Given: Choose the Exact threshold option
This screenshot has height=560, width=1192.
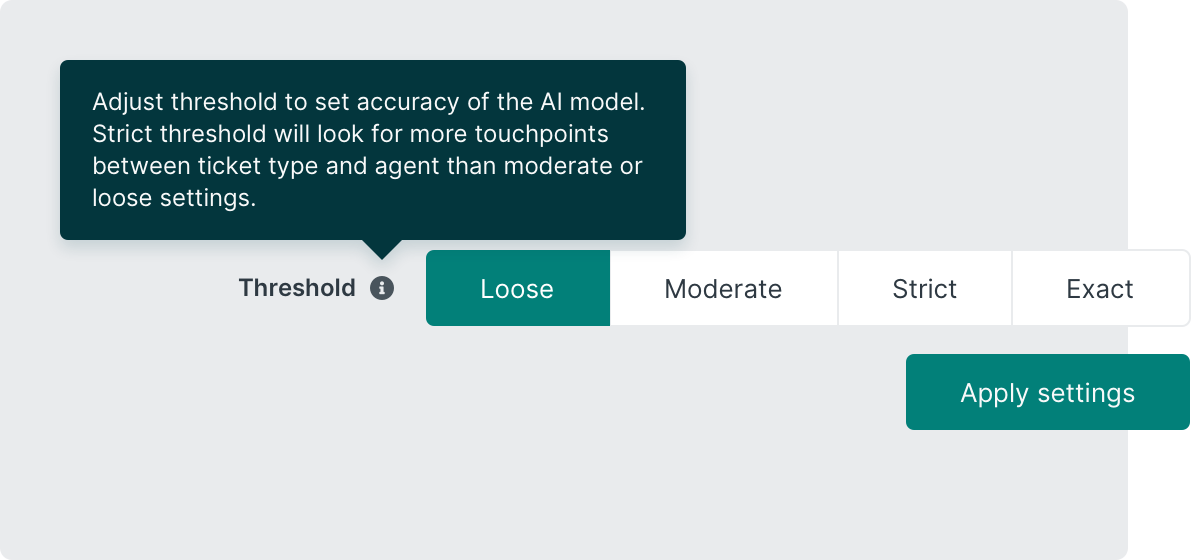Looking at the screenshot, I should [1100, 288].
